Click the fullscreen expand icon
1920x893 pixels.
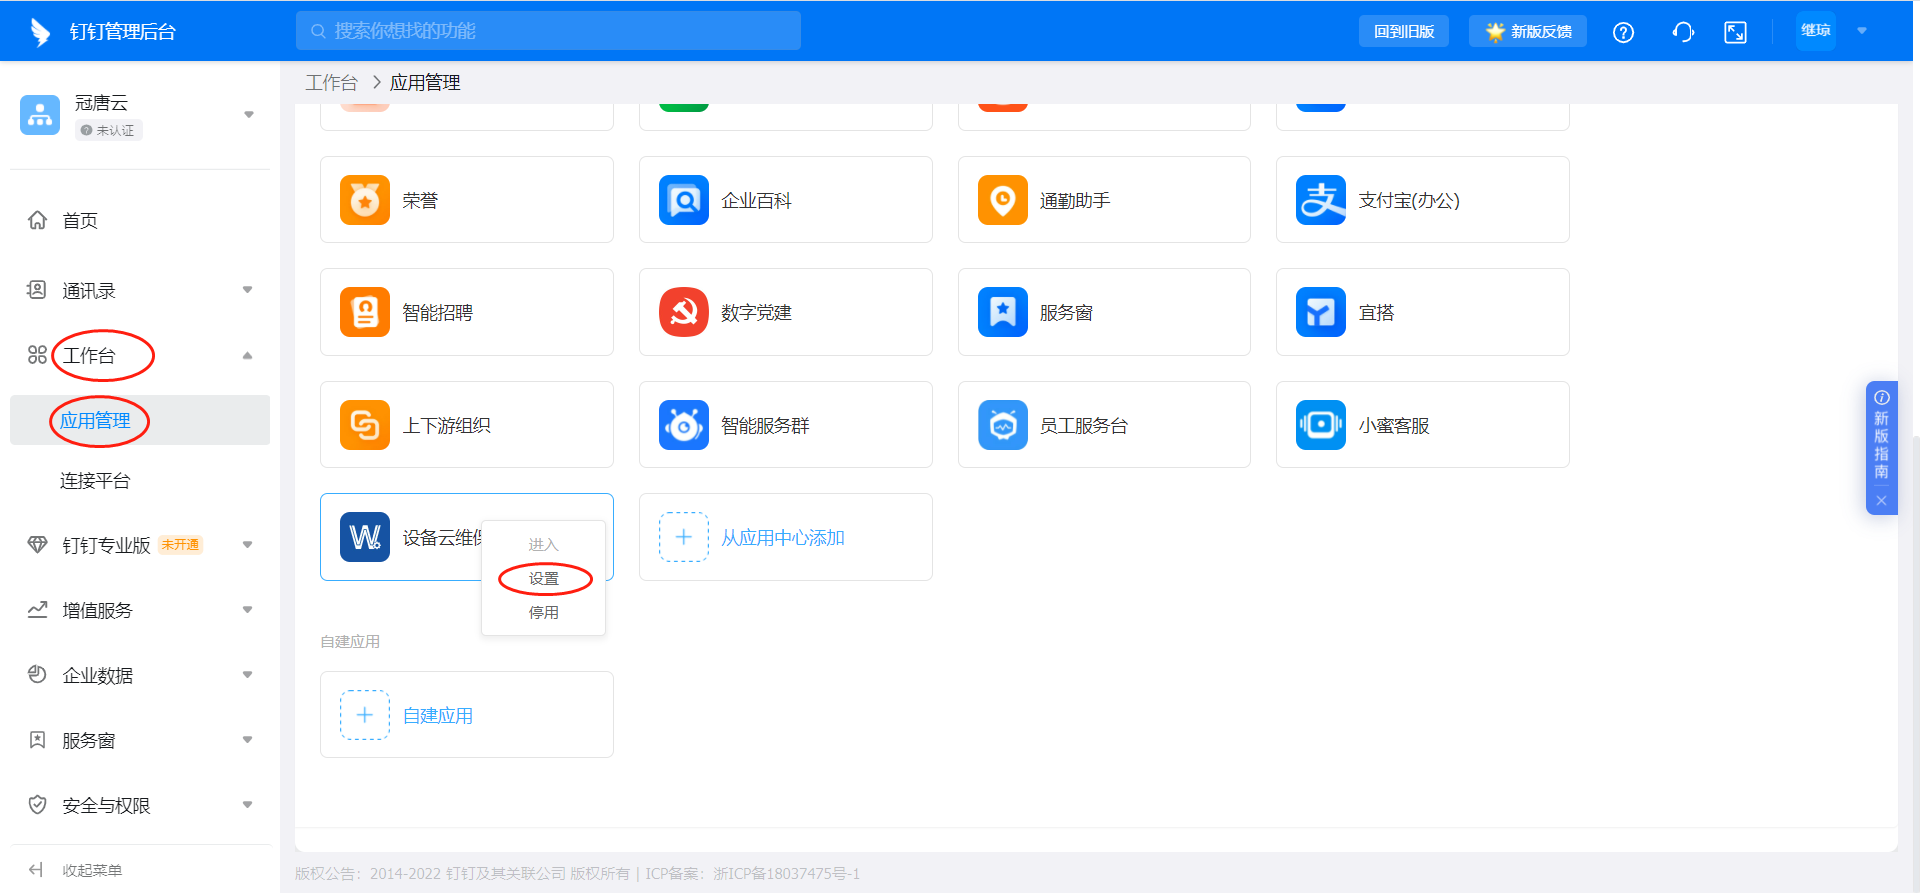click(x=1736, y=32)
